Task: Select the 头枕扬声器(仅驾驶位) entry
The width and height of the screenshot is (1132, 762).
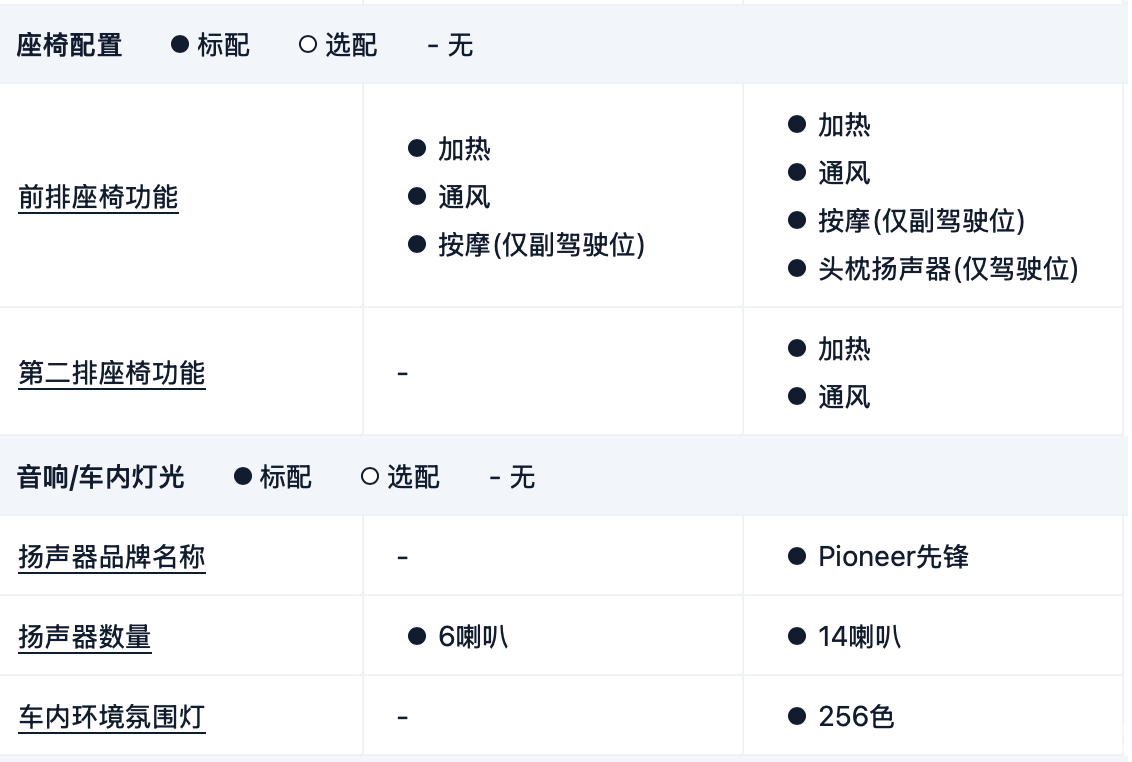Action: [x=948, y=269]
